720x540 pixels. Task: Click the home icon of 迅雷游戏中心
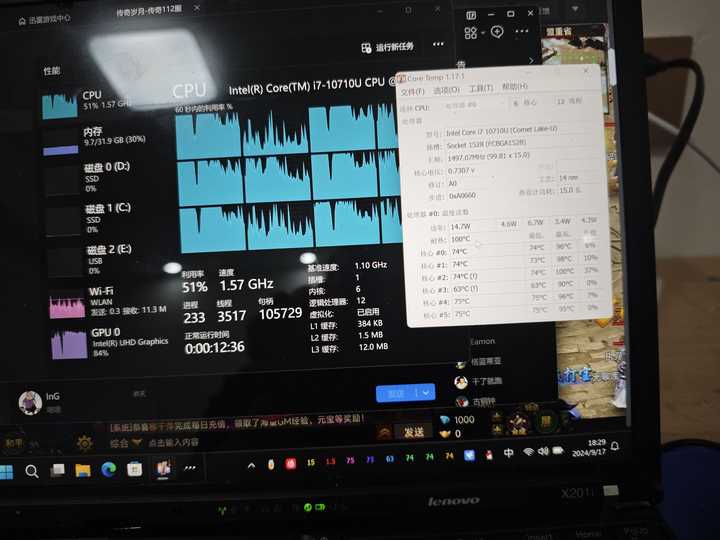[22, 21]
